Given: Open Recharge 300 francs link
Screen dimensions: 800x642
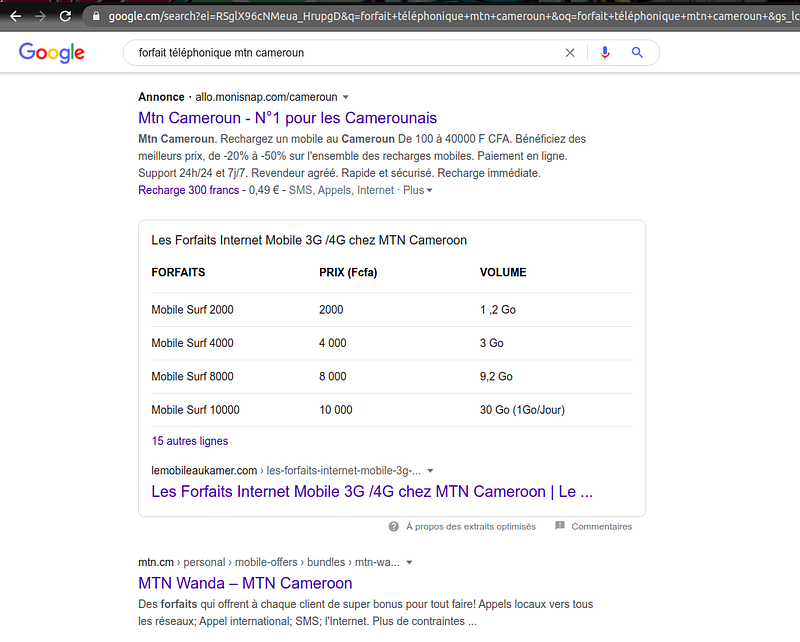Looking at the screenshot, I should [189, 190].
